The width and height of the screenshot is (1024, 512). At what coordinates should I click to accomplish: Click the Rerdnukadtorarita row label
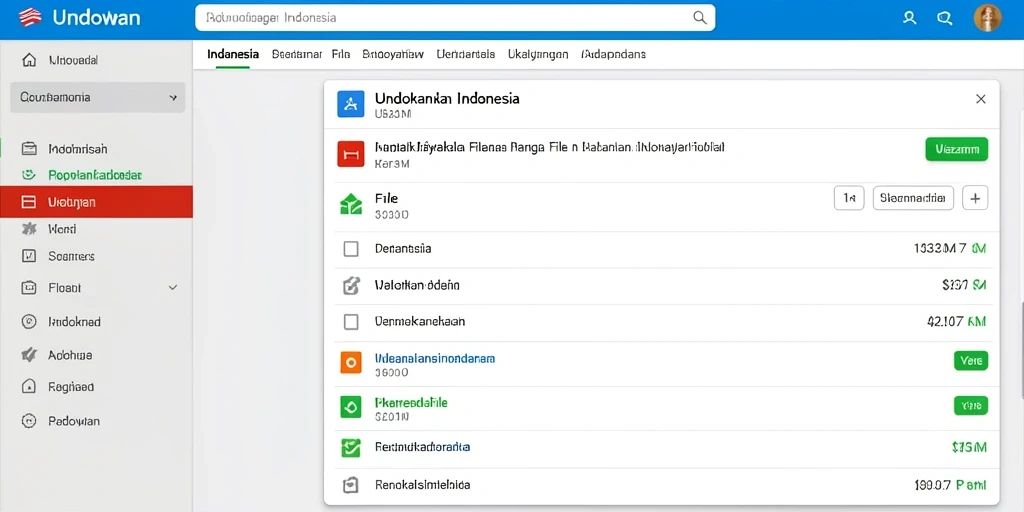423,447
